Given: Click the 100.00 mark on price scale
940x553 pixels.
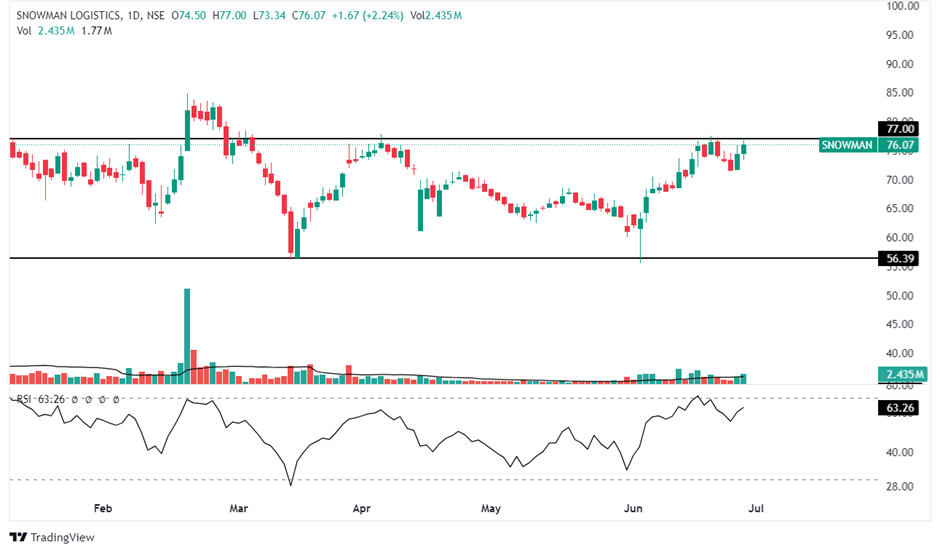Looking at the screenshot, I should tap(901, 6).
